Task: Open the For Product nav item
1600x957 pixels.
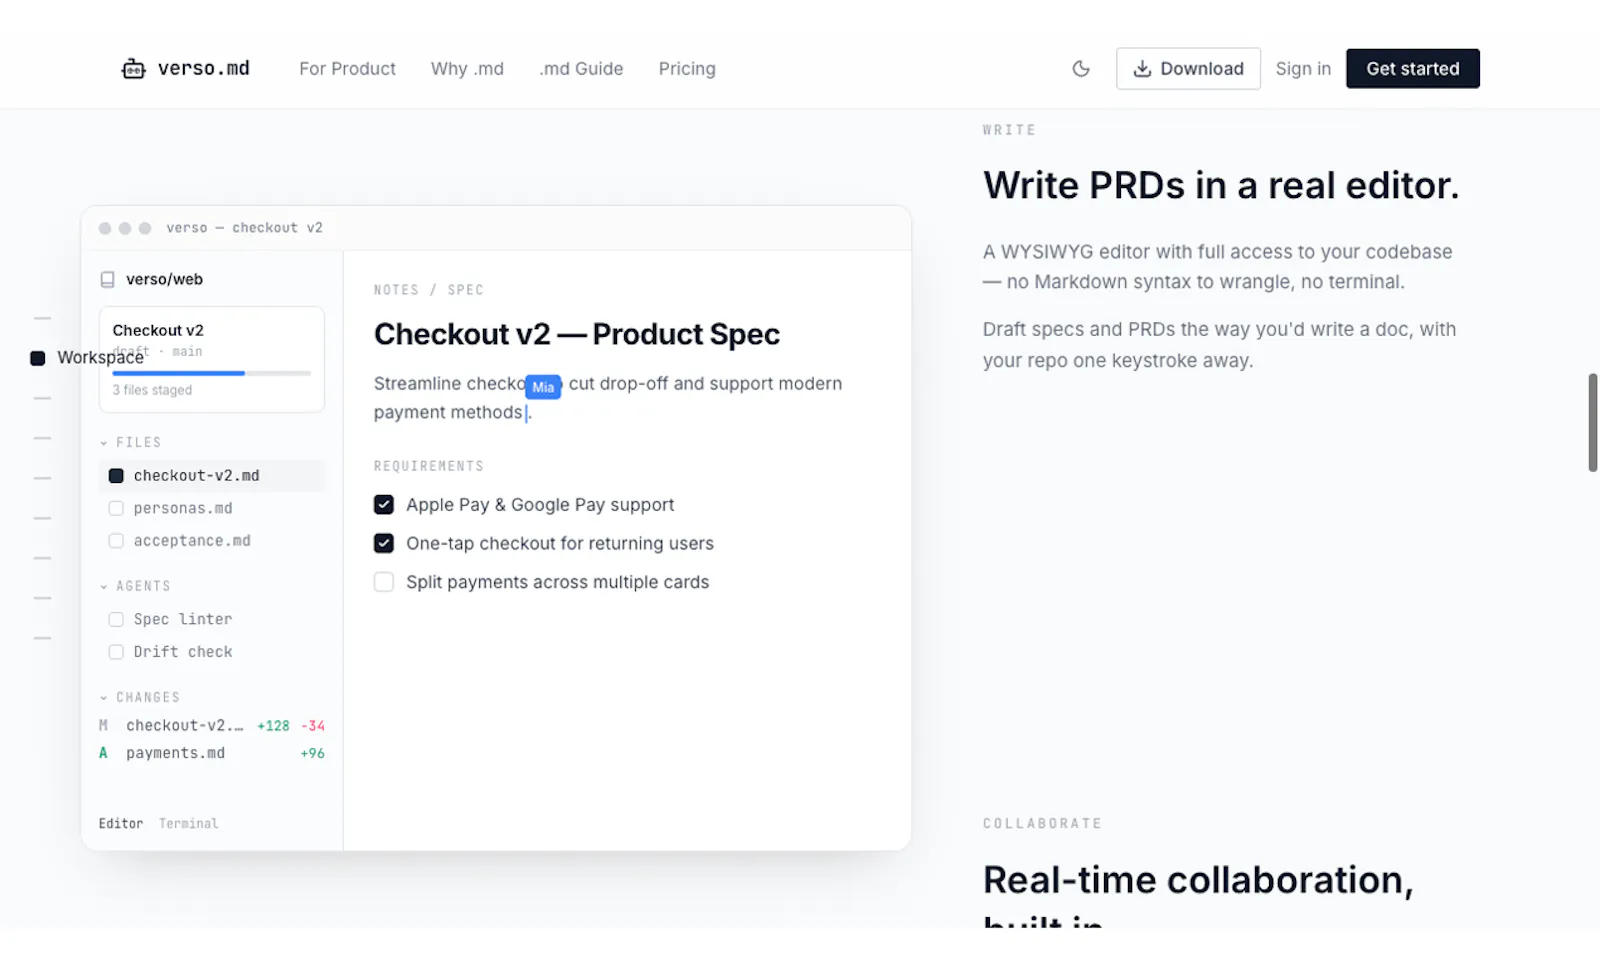Action: 347,69
